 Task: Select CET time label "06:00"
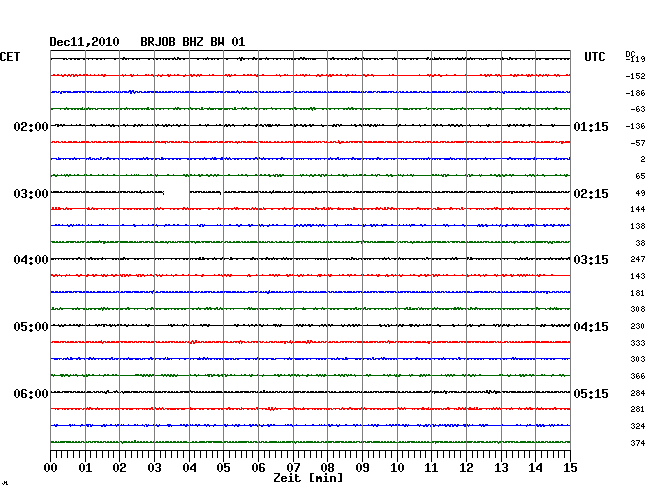(31, 393)
